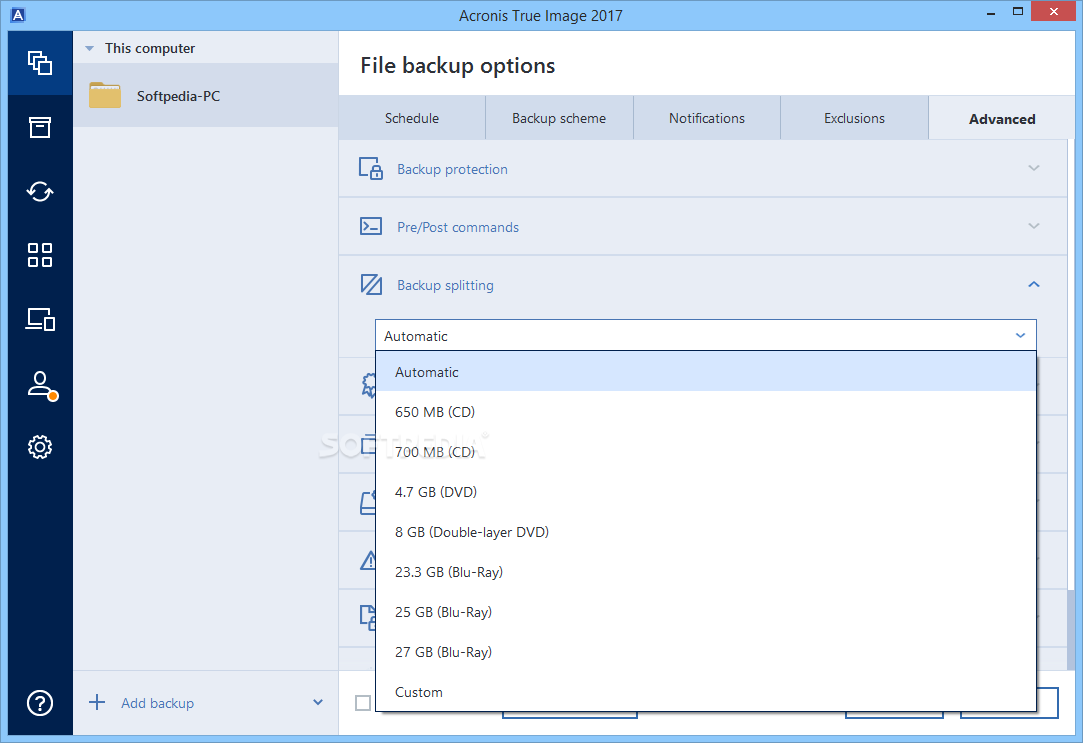The width and height of the screenshot is (1083, 743).
Task: Choose Custom split size option
Action: click(x=705, y=692)
